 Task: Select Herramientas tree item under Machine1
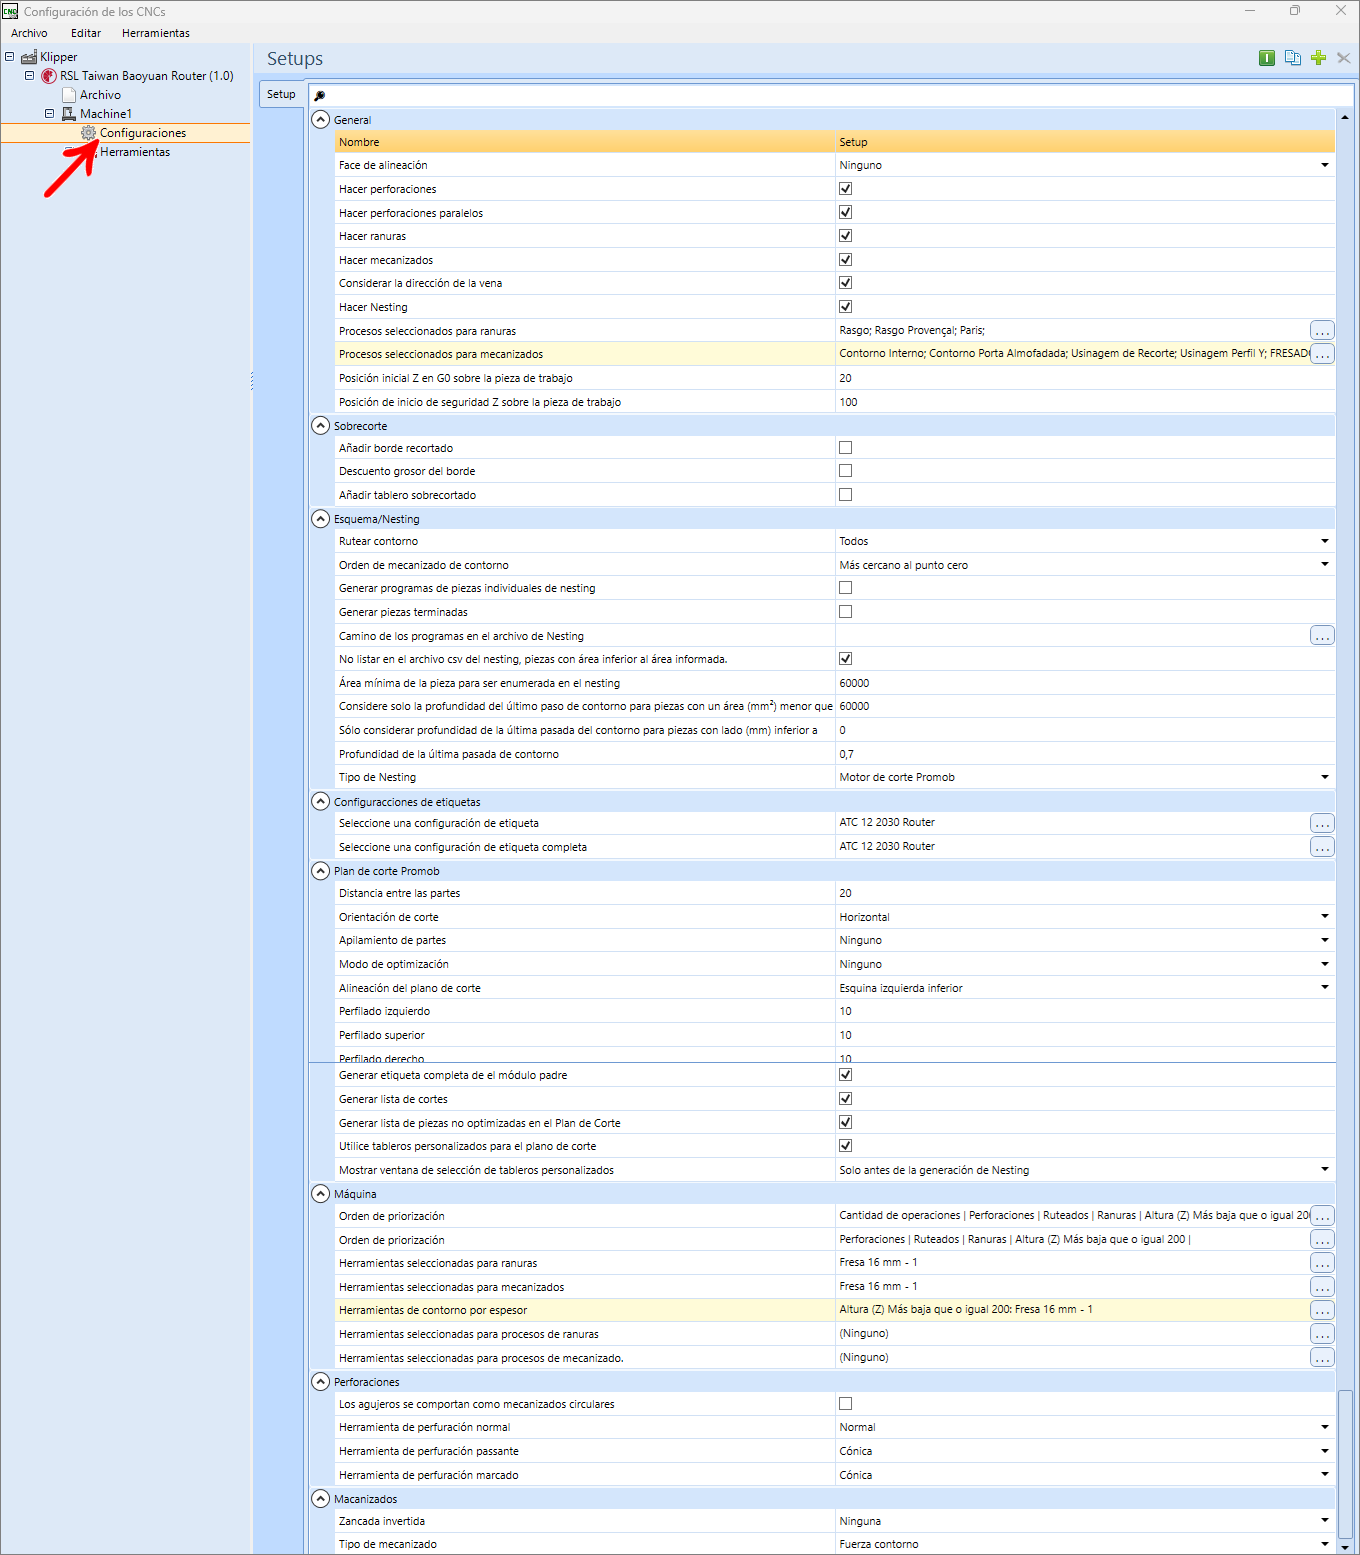pyautogui.click(x=135, y=152)
